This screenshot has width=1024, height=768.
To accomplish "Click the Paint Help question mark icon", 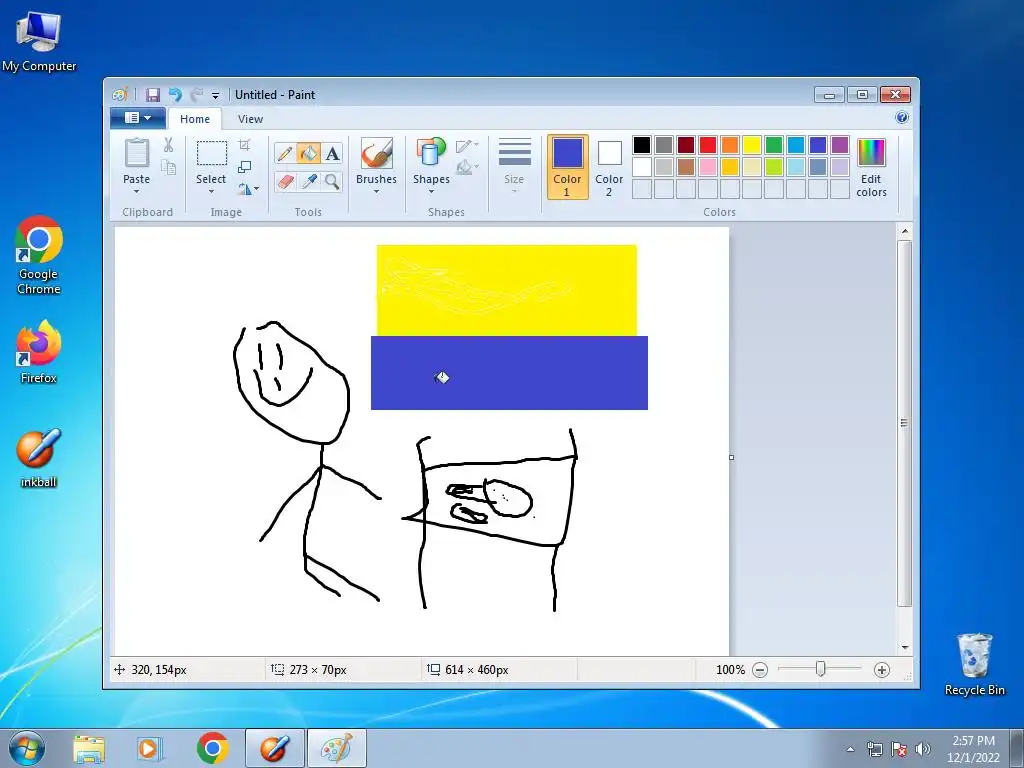I will [x=902, y=118].
